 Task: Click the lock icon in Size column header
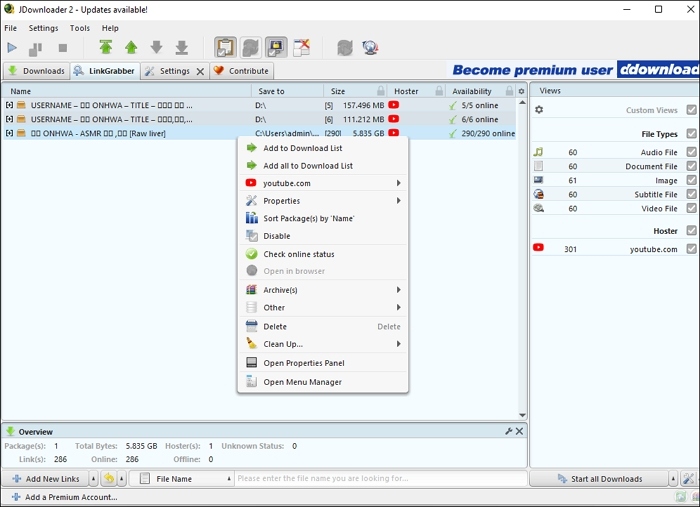pyautogui.click(x=381, y=91)
